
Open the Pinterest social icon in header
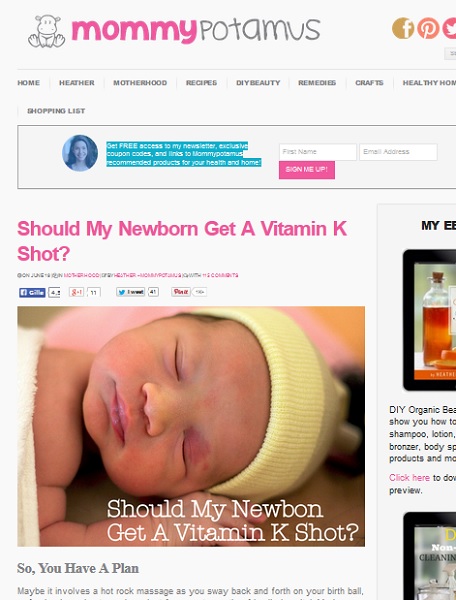point(428,28)
